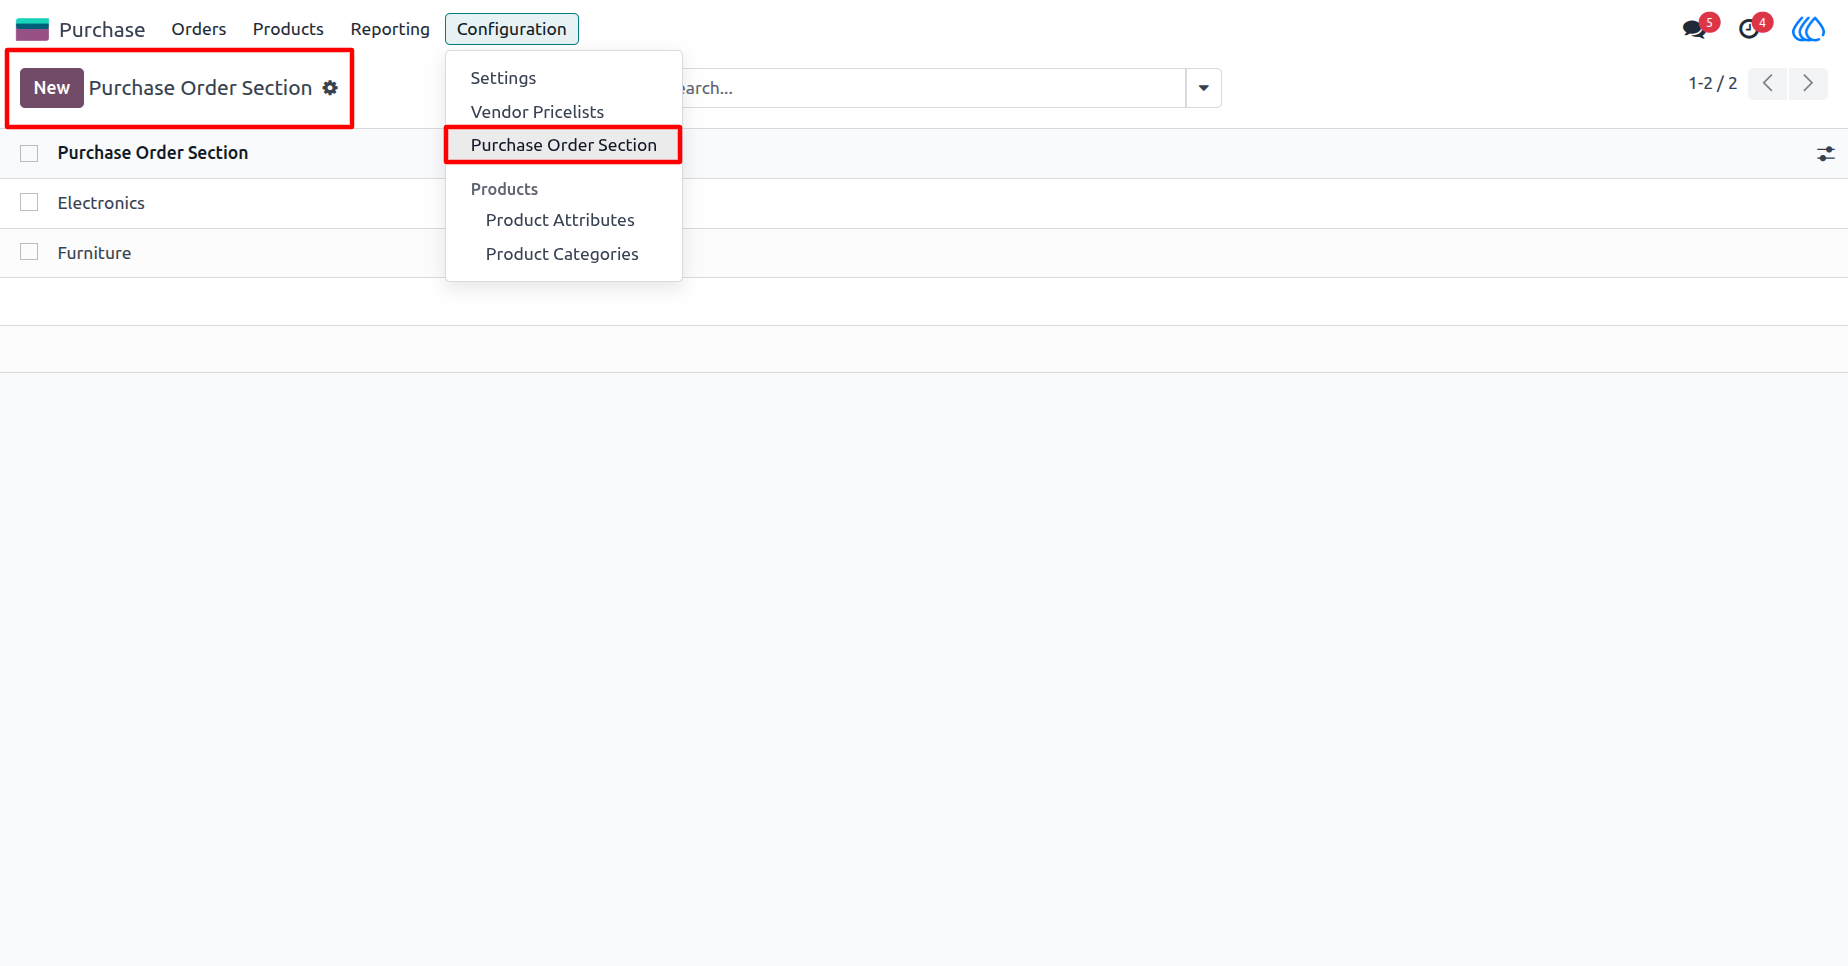
Task: Toggle the select-all checkbox in header
Action: [29, 153]
